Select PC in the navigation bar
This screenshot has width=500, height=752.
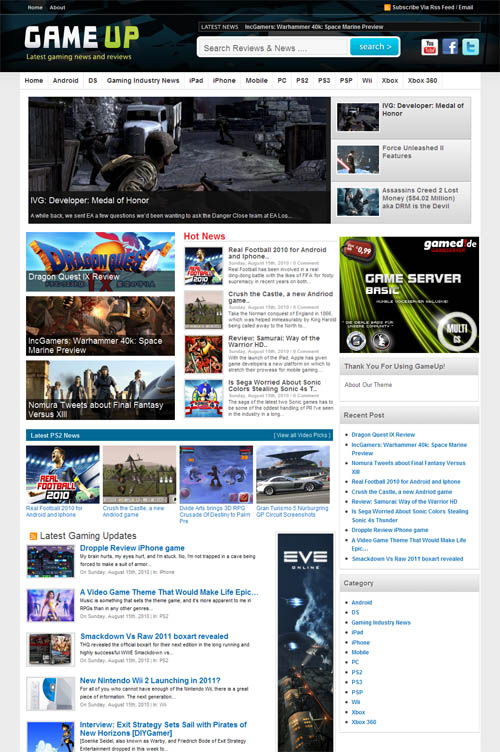coord(282,81)
